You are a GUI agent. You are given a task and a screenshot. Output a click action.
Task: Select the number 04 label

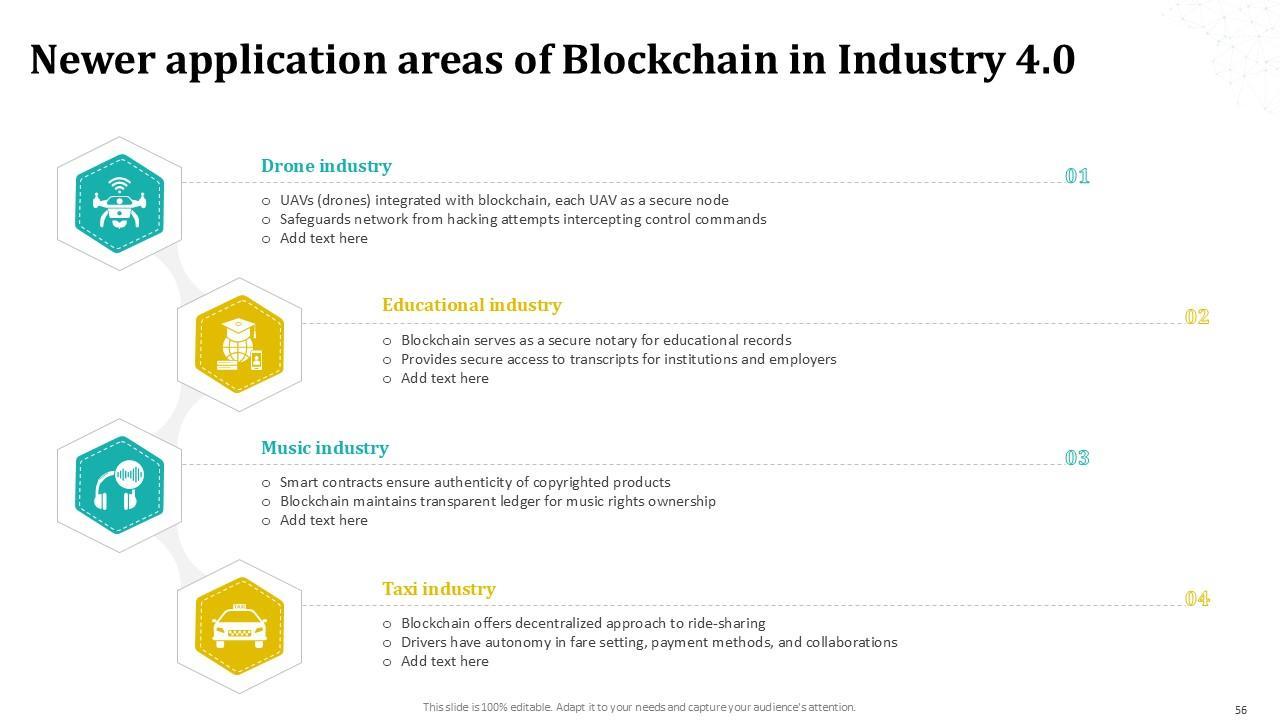(1197, 599)
